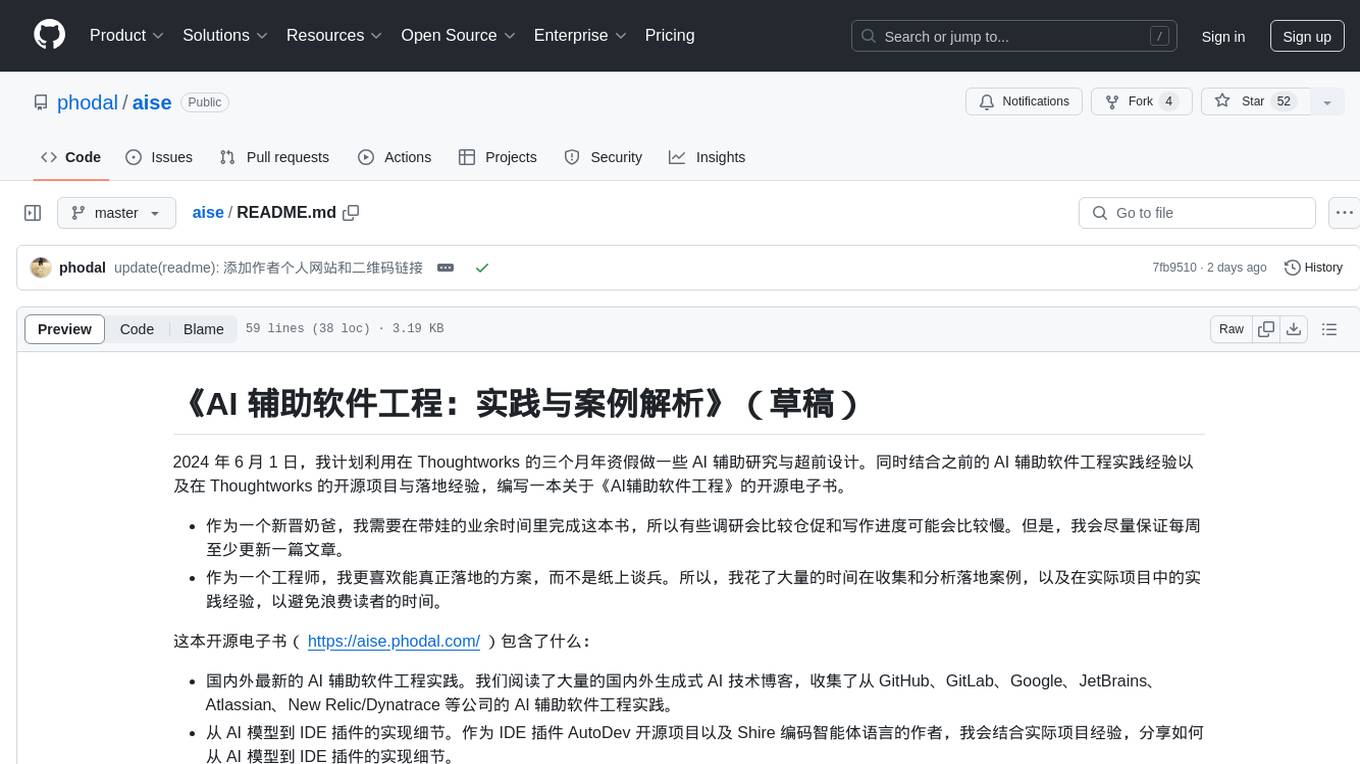Select the Preview view
This screenshot has height=764, width=1360.
[65, 329]
